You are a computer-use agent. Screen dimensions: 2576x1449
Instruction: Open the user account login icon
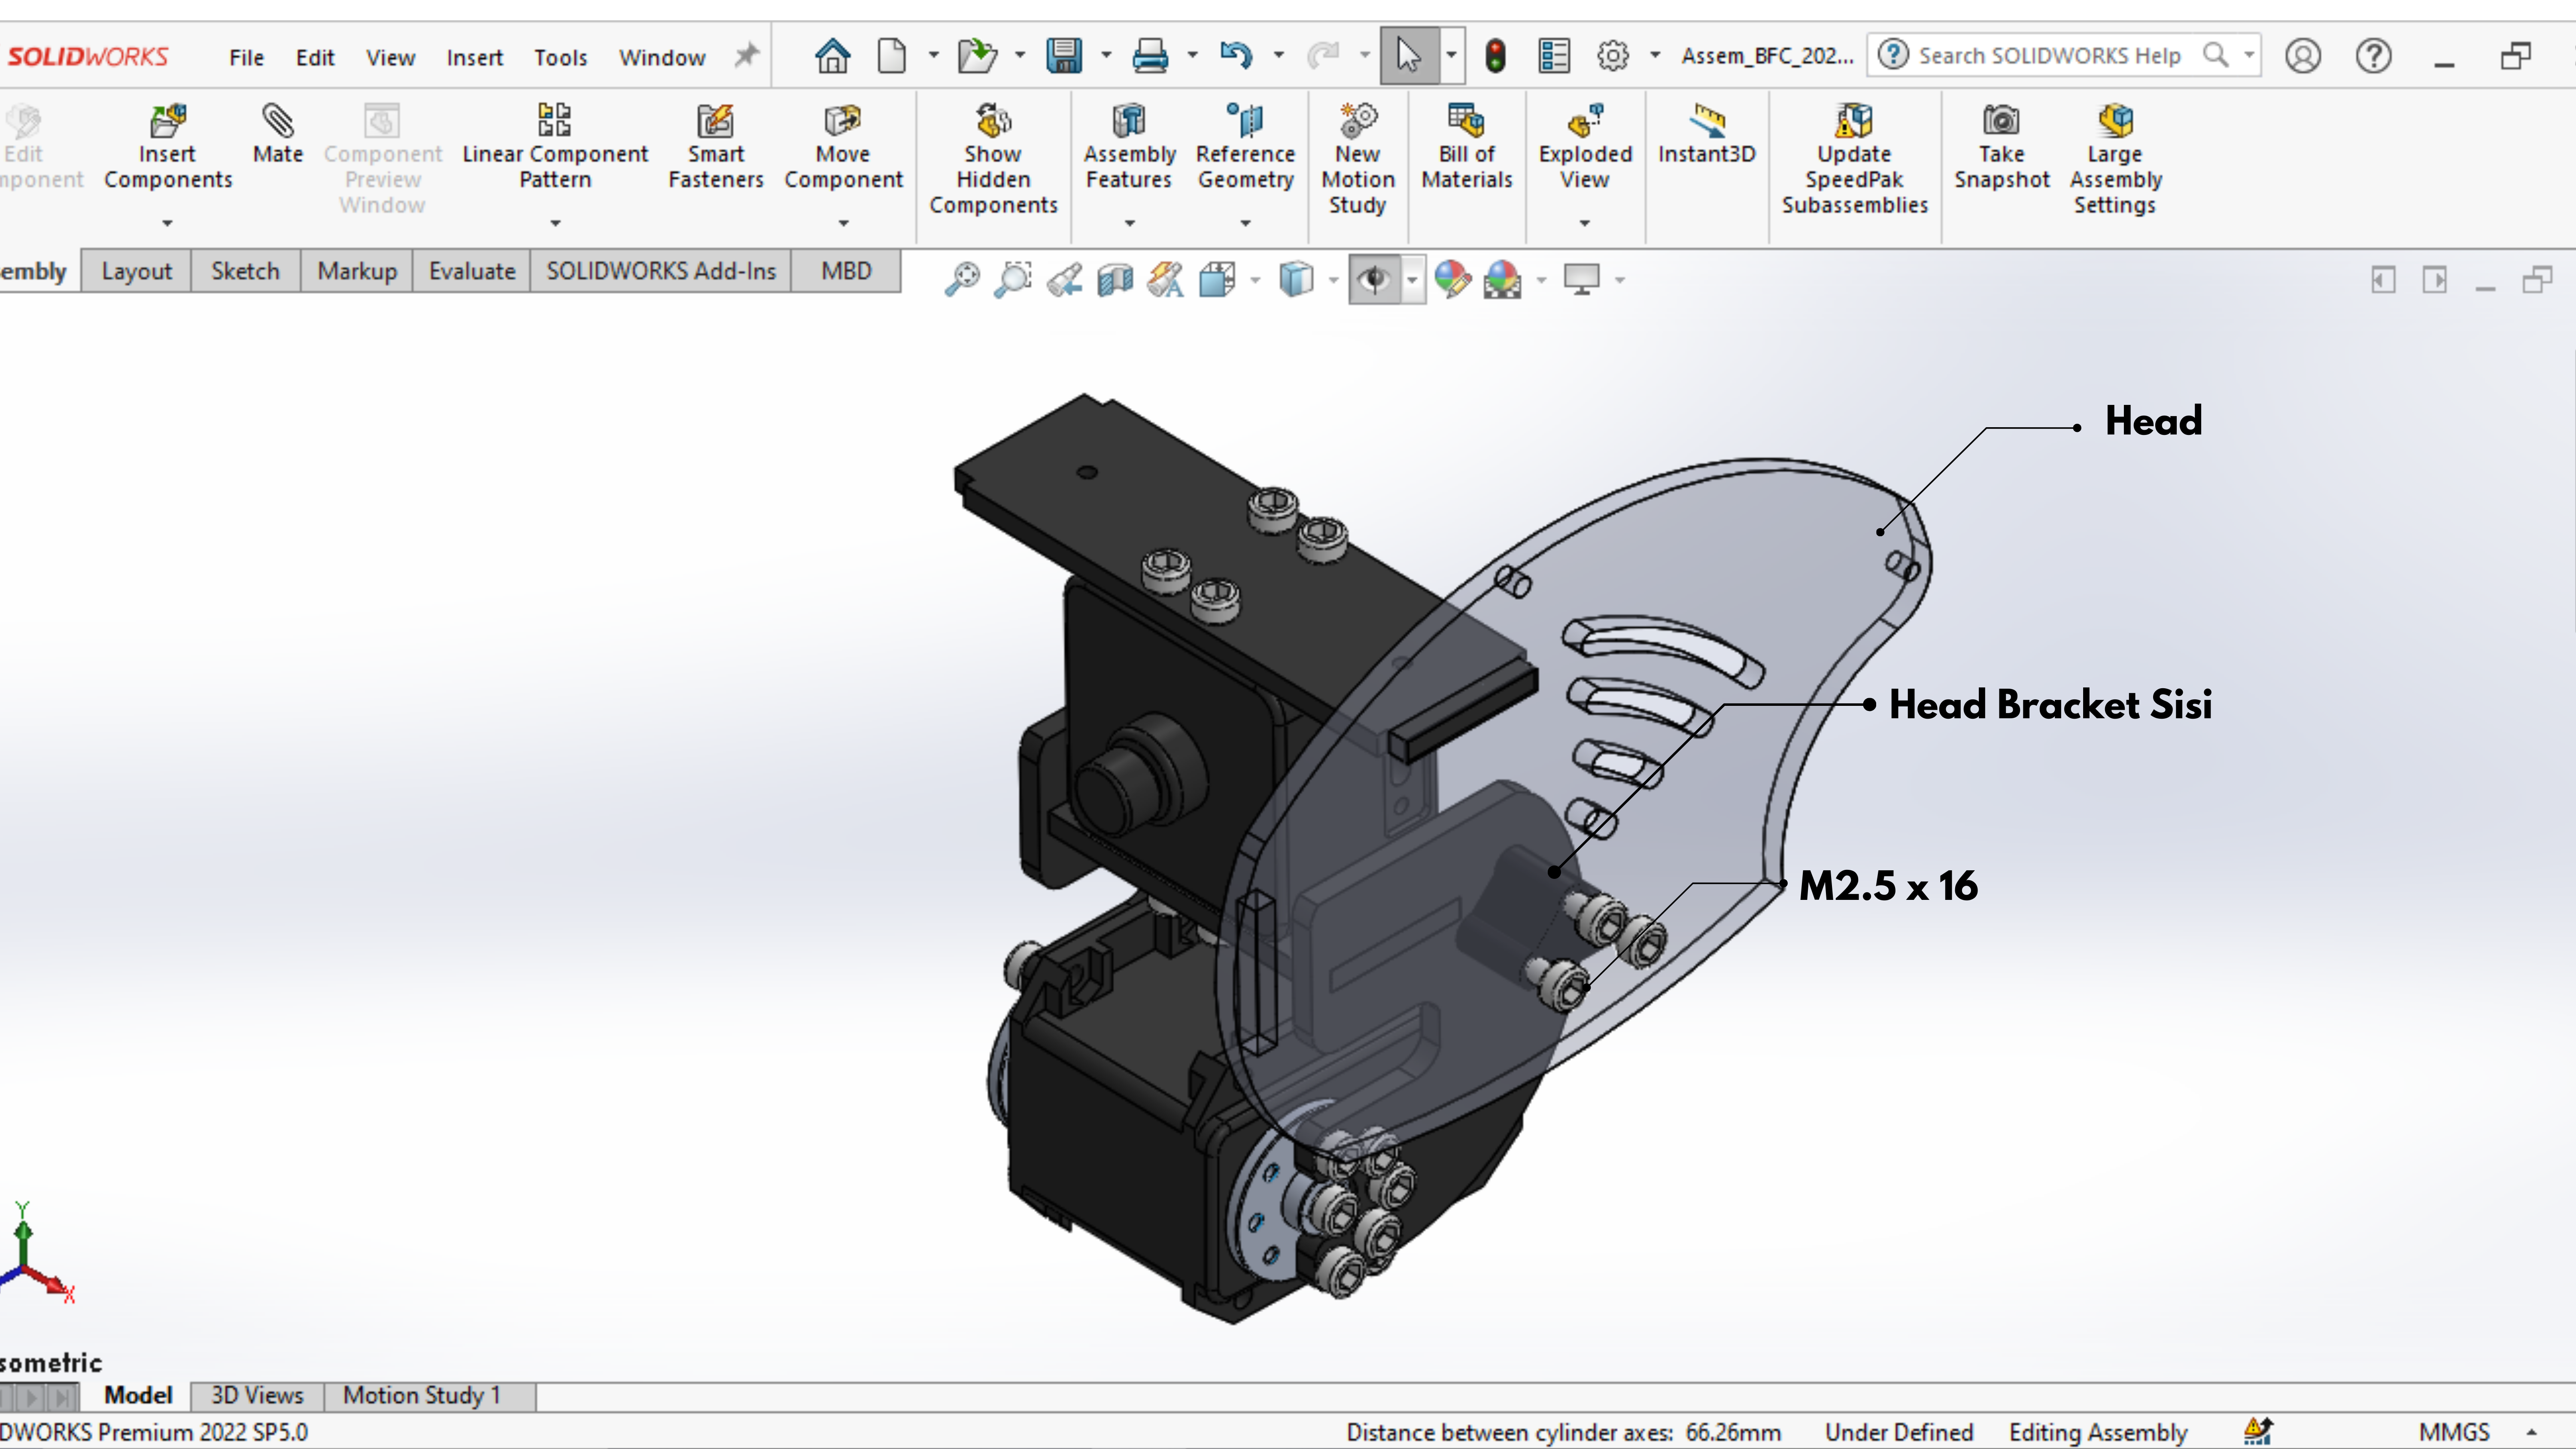pos(2302,55)
